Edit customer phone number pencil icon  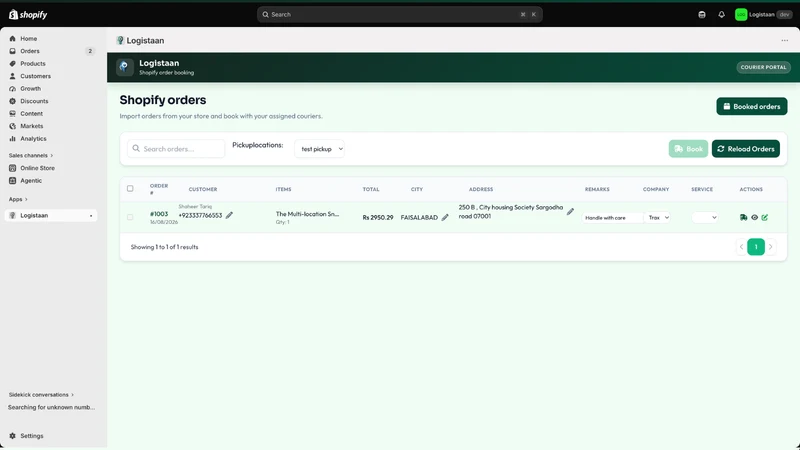pos(230,215)
